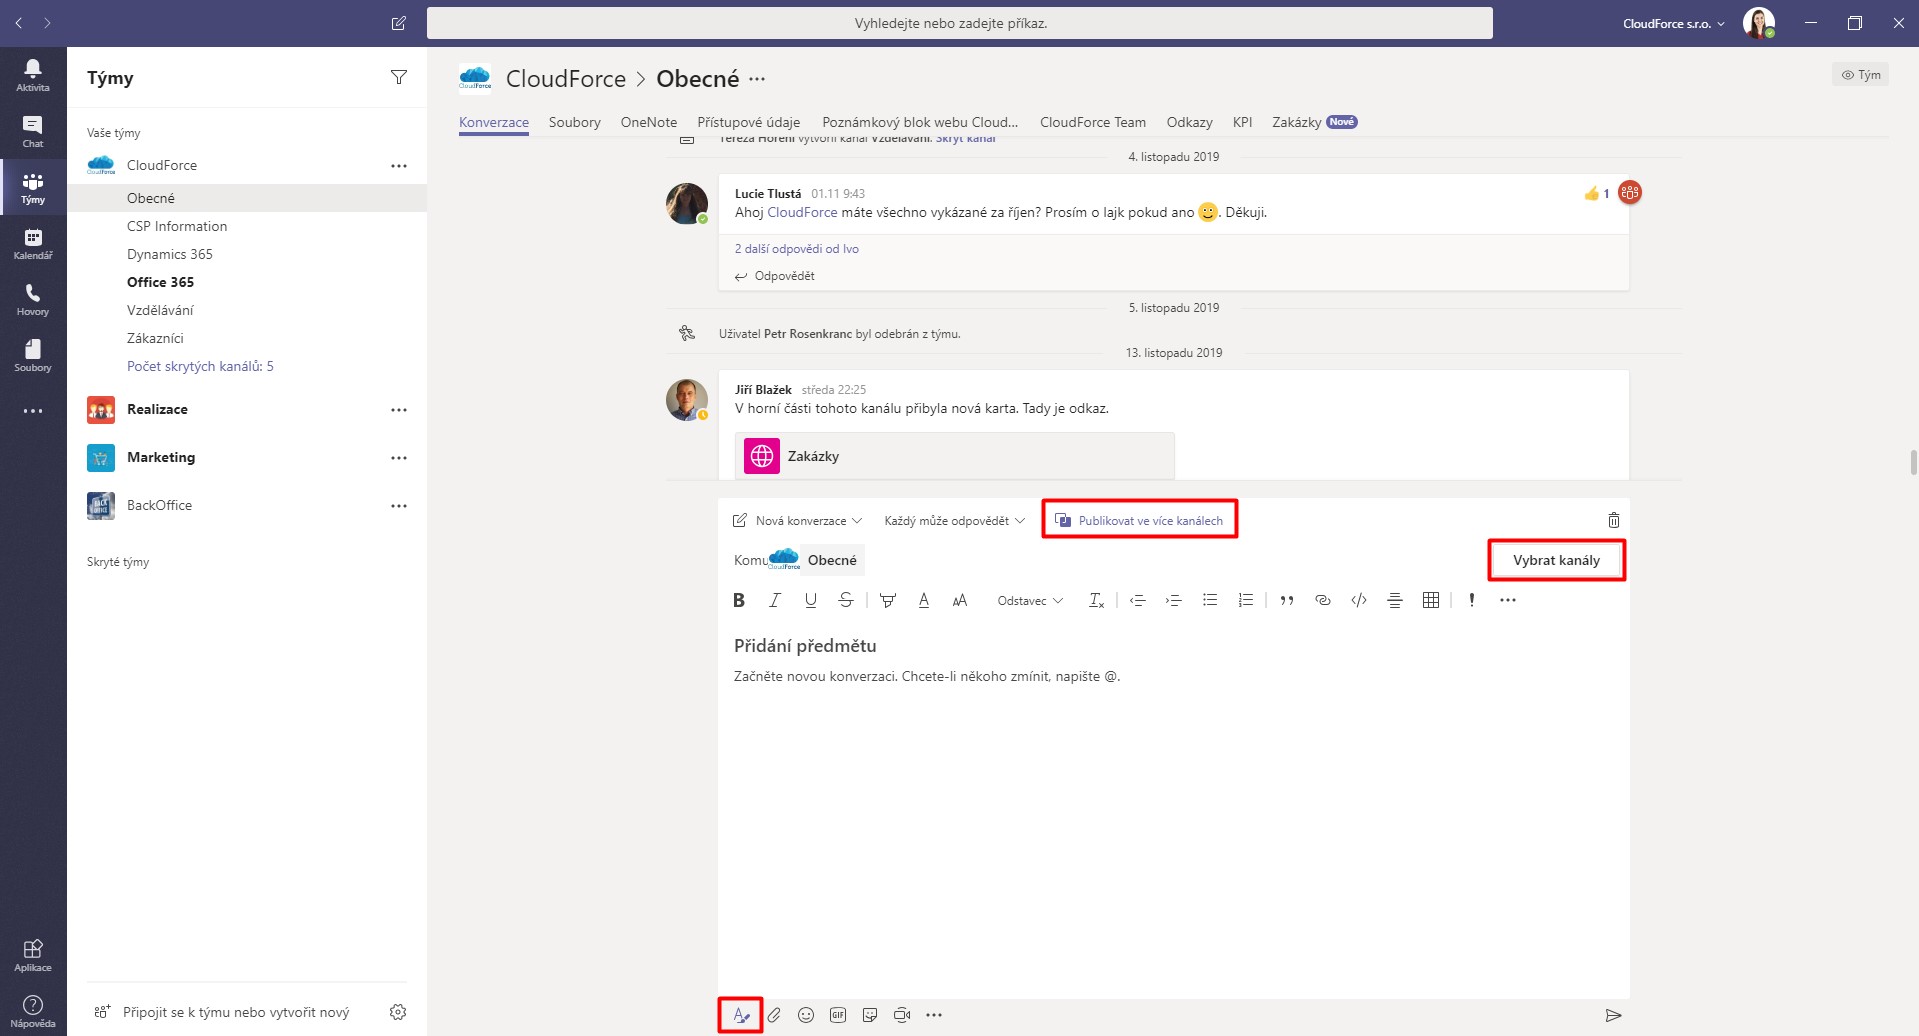Switch to the OneNote tab
The height and width of the screenshot is (1036, 1919).
point(649,122)
